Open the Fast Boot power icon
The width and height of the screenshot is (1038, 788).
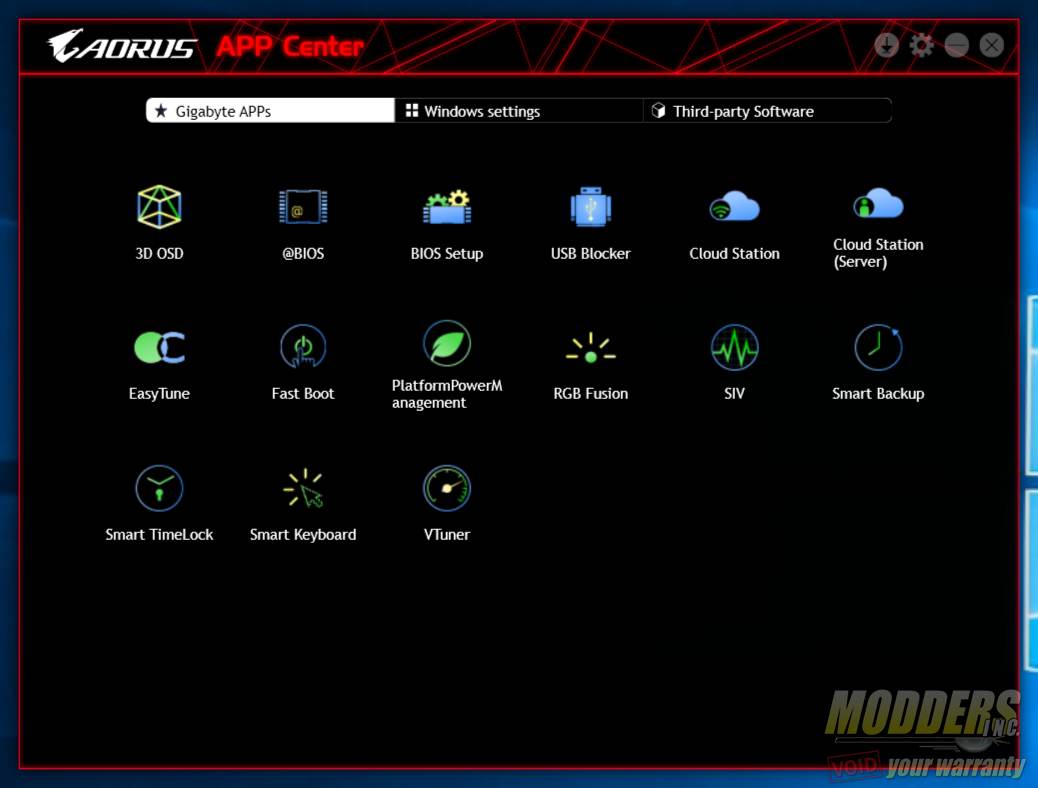(303, 346)
